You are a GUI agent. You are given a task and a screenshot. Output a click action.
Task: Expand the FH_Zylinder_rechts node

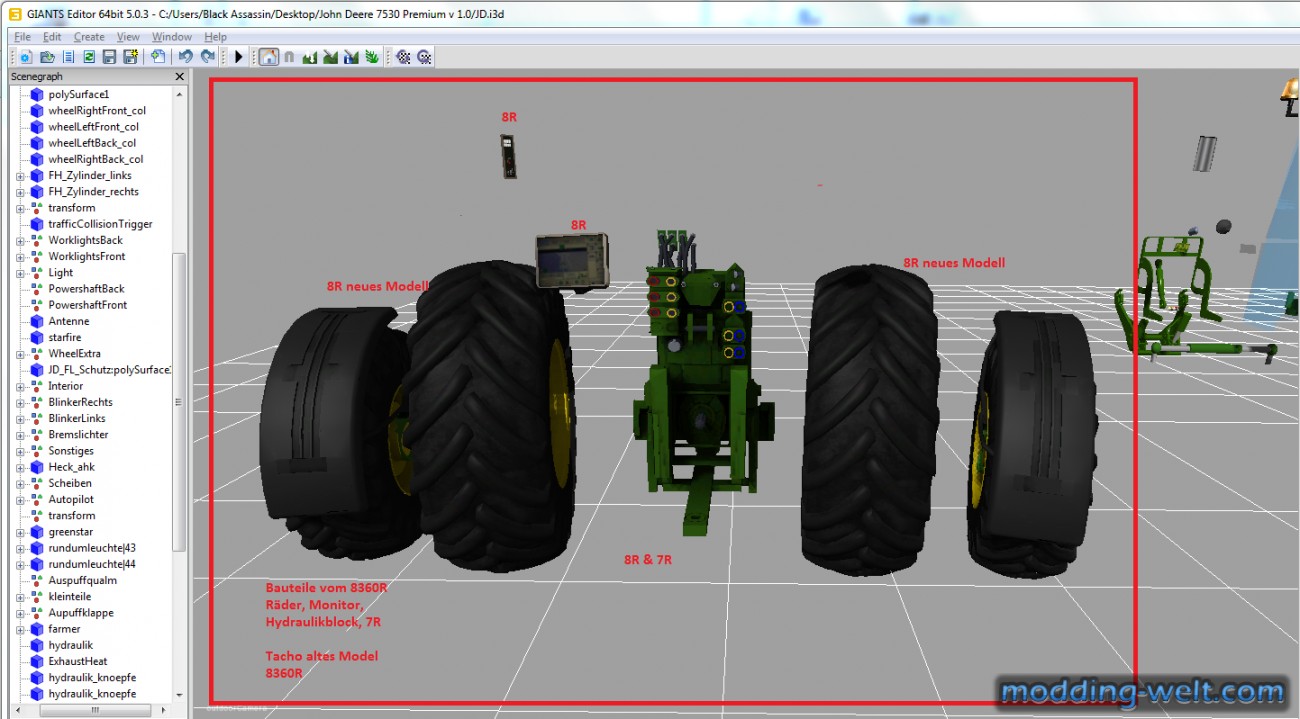click(x=20, y=192)
